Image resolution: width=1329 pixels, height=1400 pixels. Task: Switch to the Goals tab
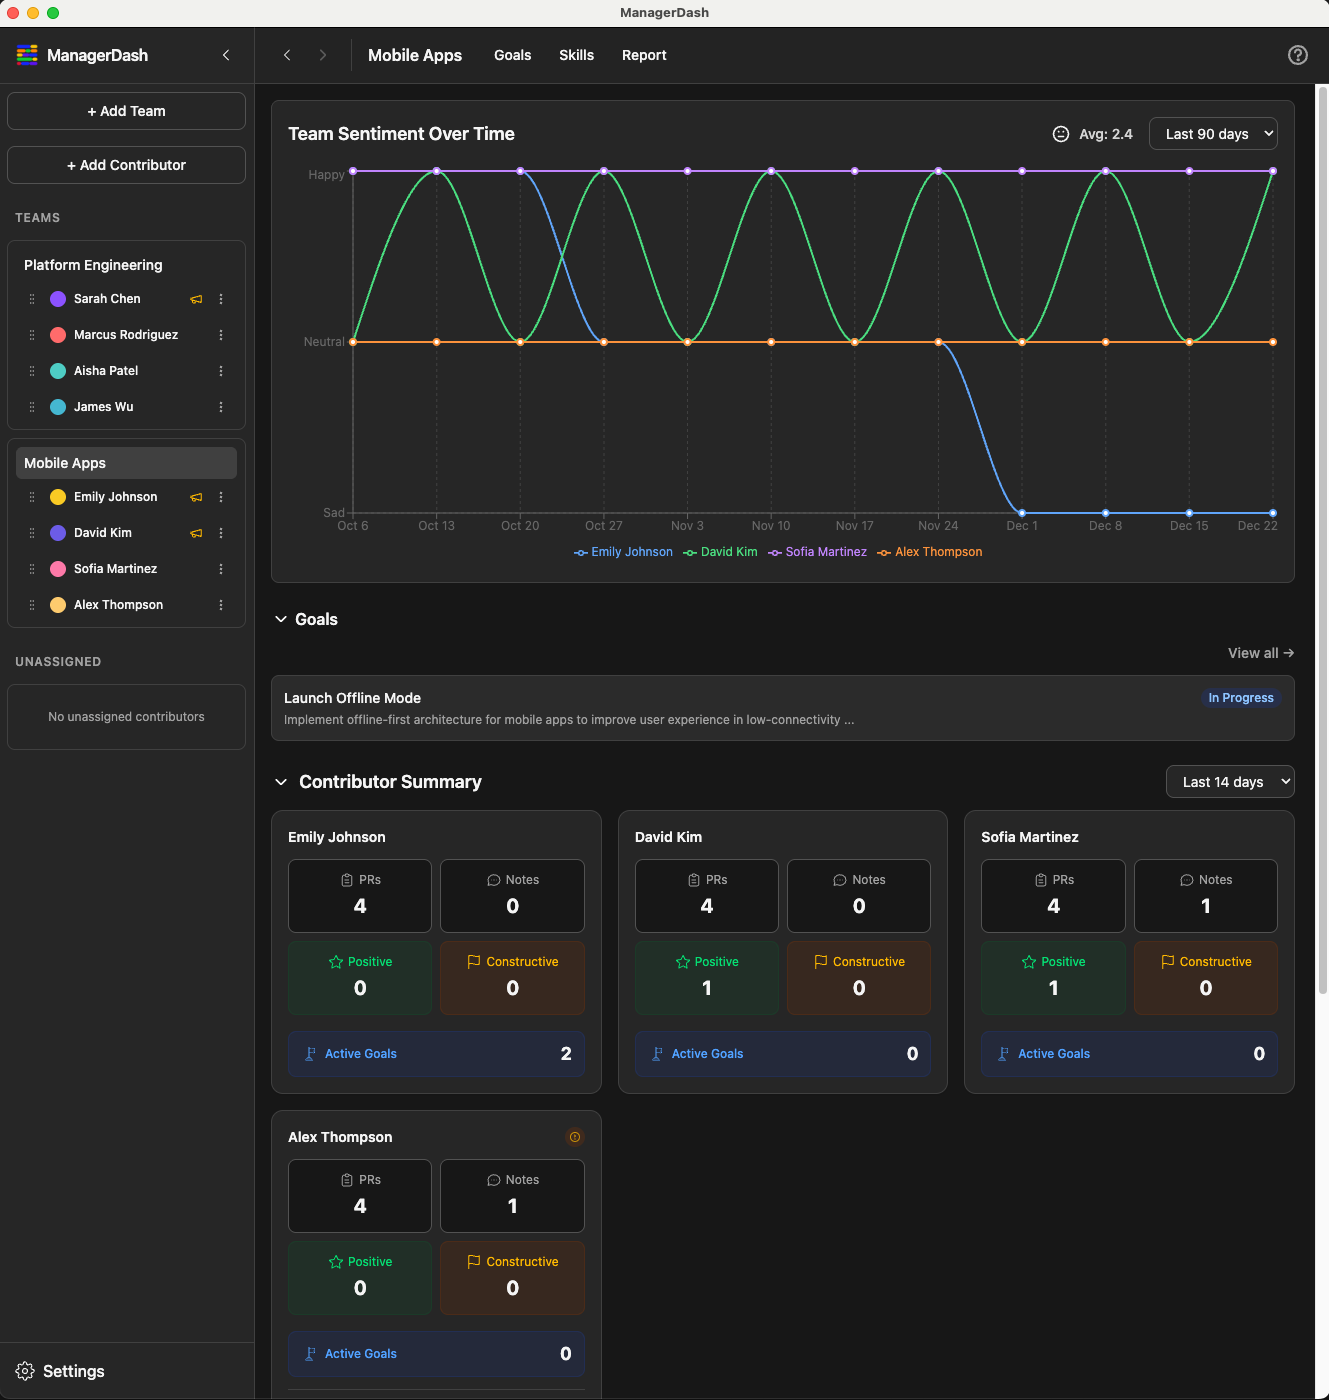pos(512,55)
